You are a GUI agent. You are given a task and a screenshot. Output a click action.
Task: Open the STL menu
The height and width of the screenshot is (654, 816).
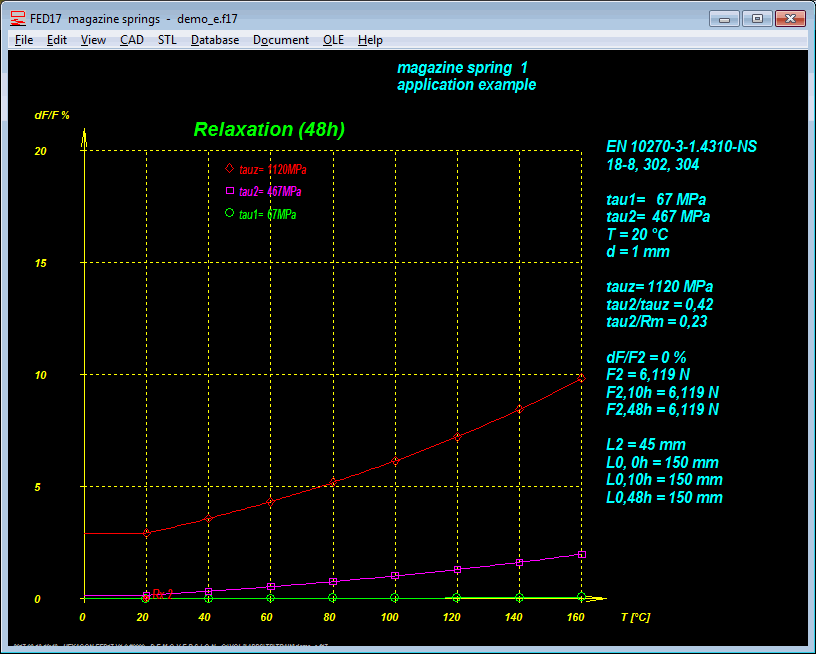[167, 40]
